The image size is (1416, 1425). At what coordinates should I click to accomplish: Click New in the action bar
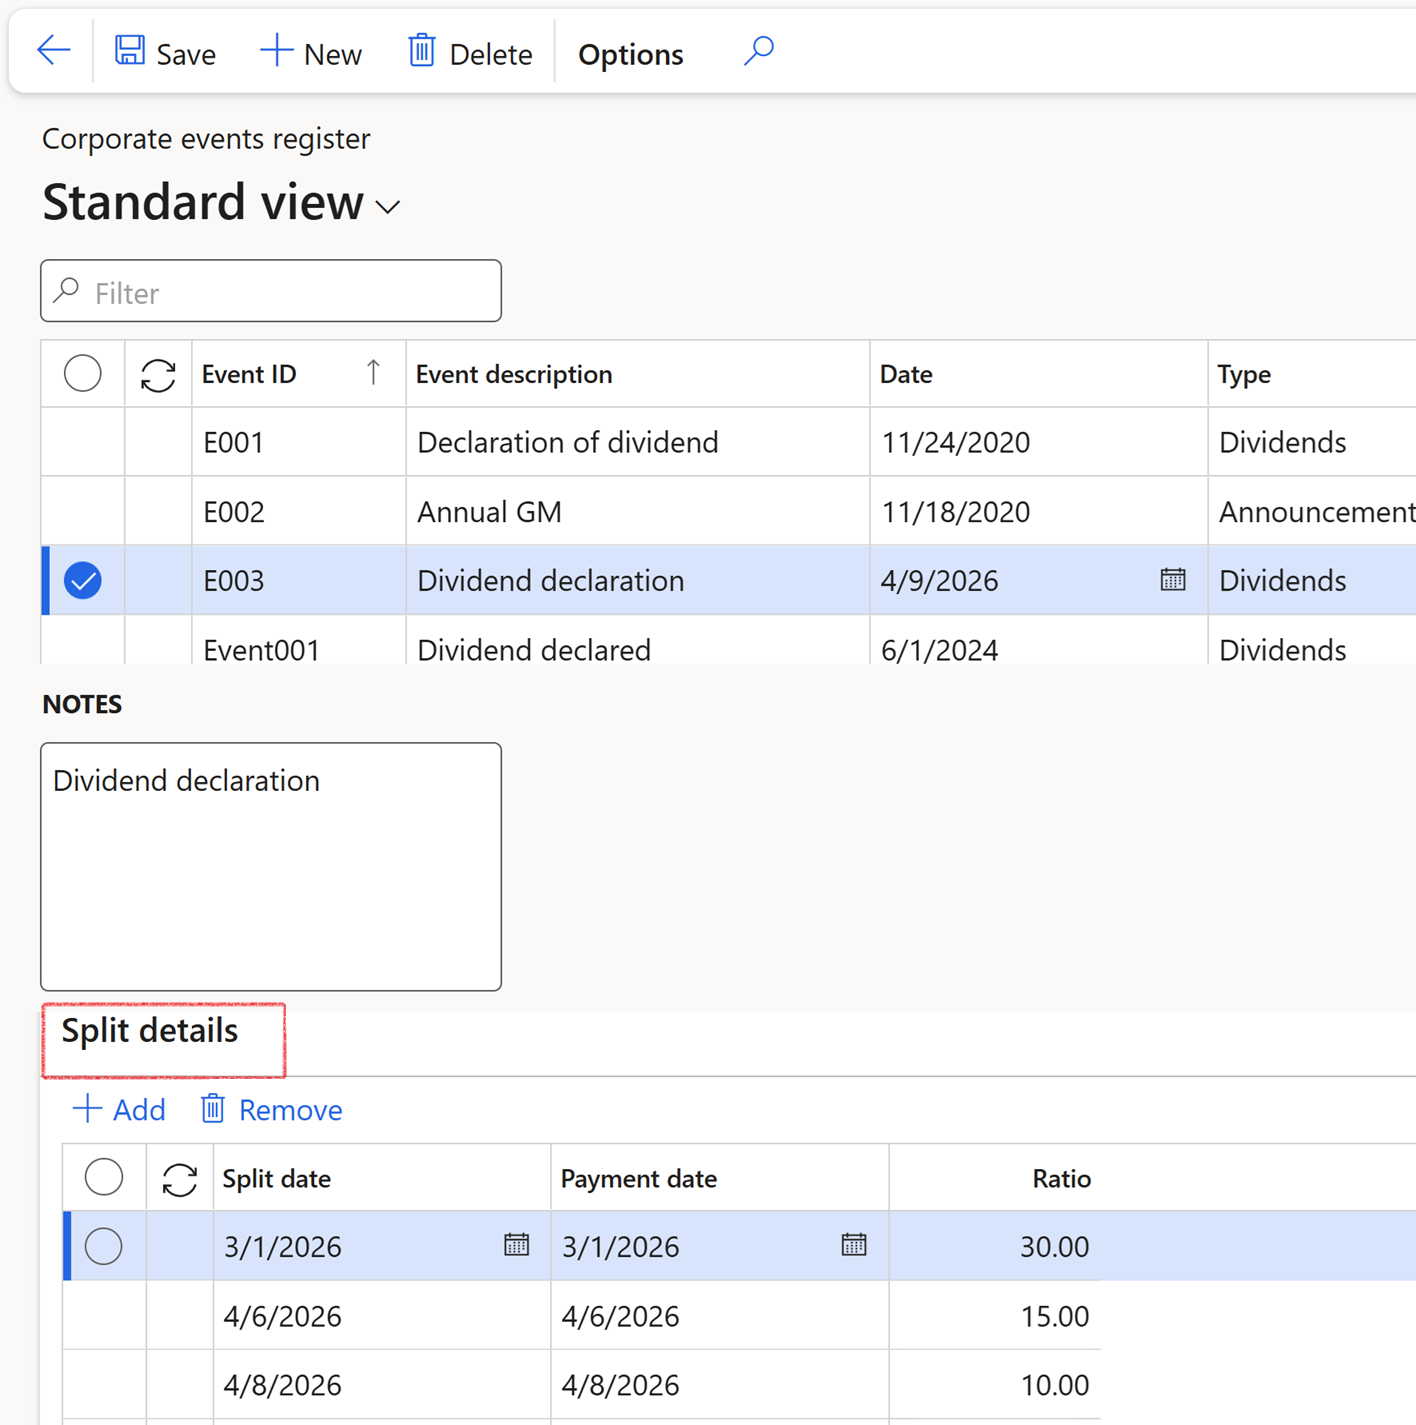coord(311,53)
